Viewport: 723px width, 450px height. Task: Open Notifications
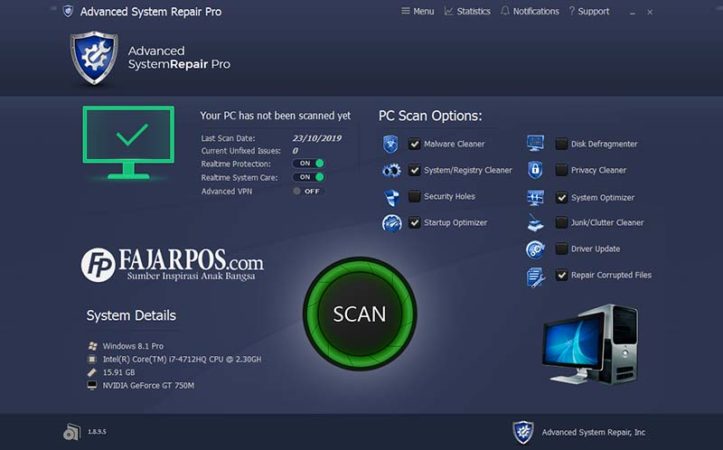click(530, 11)
